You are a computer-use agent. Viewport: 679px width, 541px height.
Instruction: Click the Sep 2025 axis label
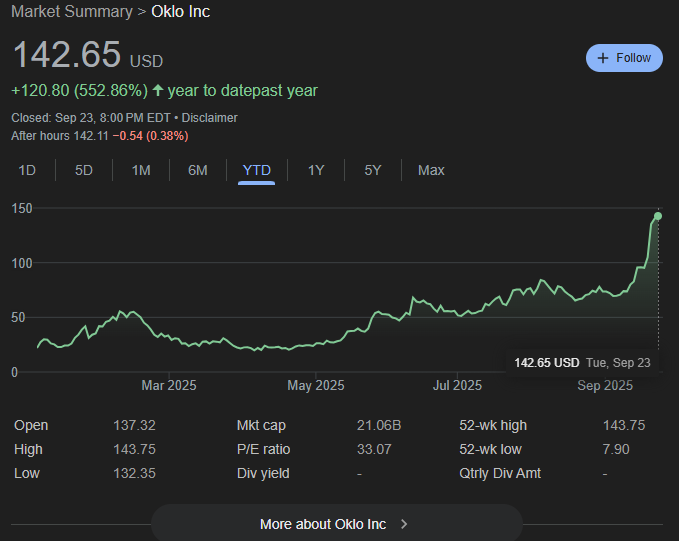(x=605, y=386)
